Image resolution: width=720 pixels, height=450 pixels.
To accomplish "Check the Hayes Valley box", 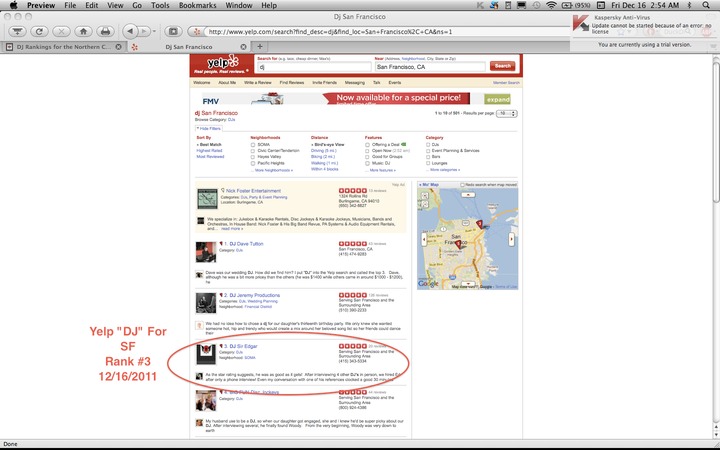I will tap(253, 157).
